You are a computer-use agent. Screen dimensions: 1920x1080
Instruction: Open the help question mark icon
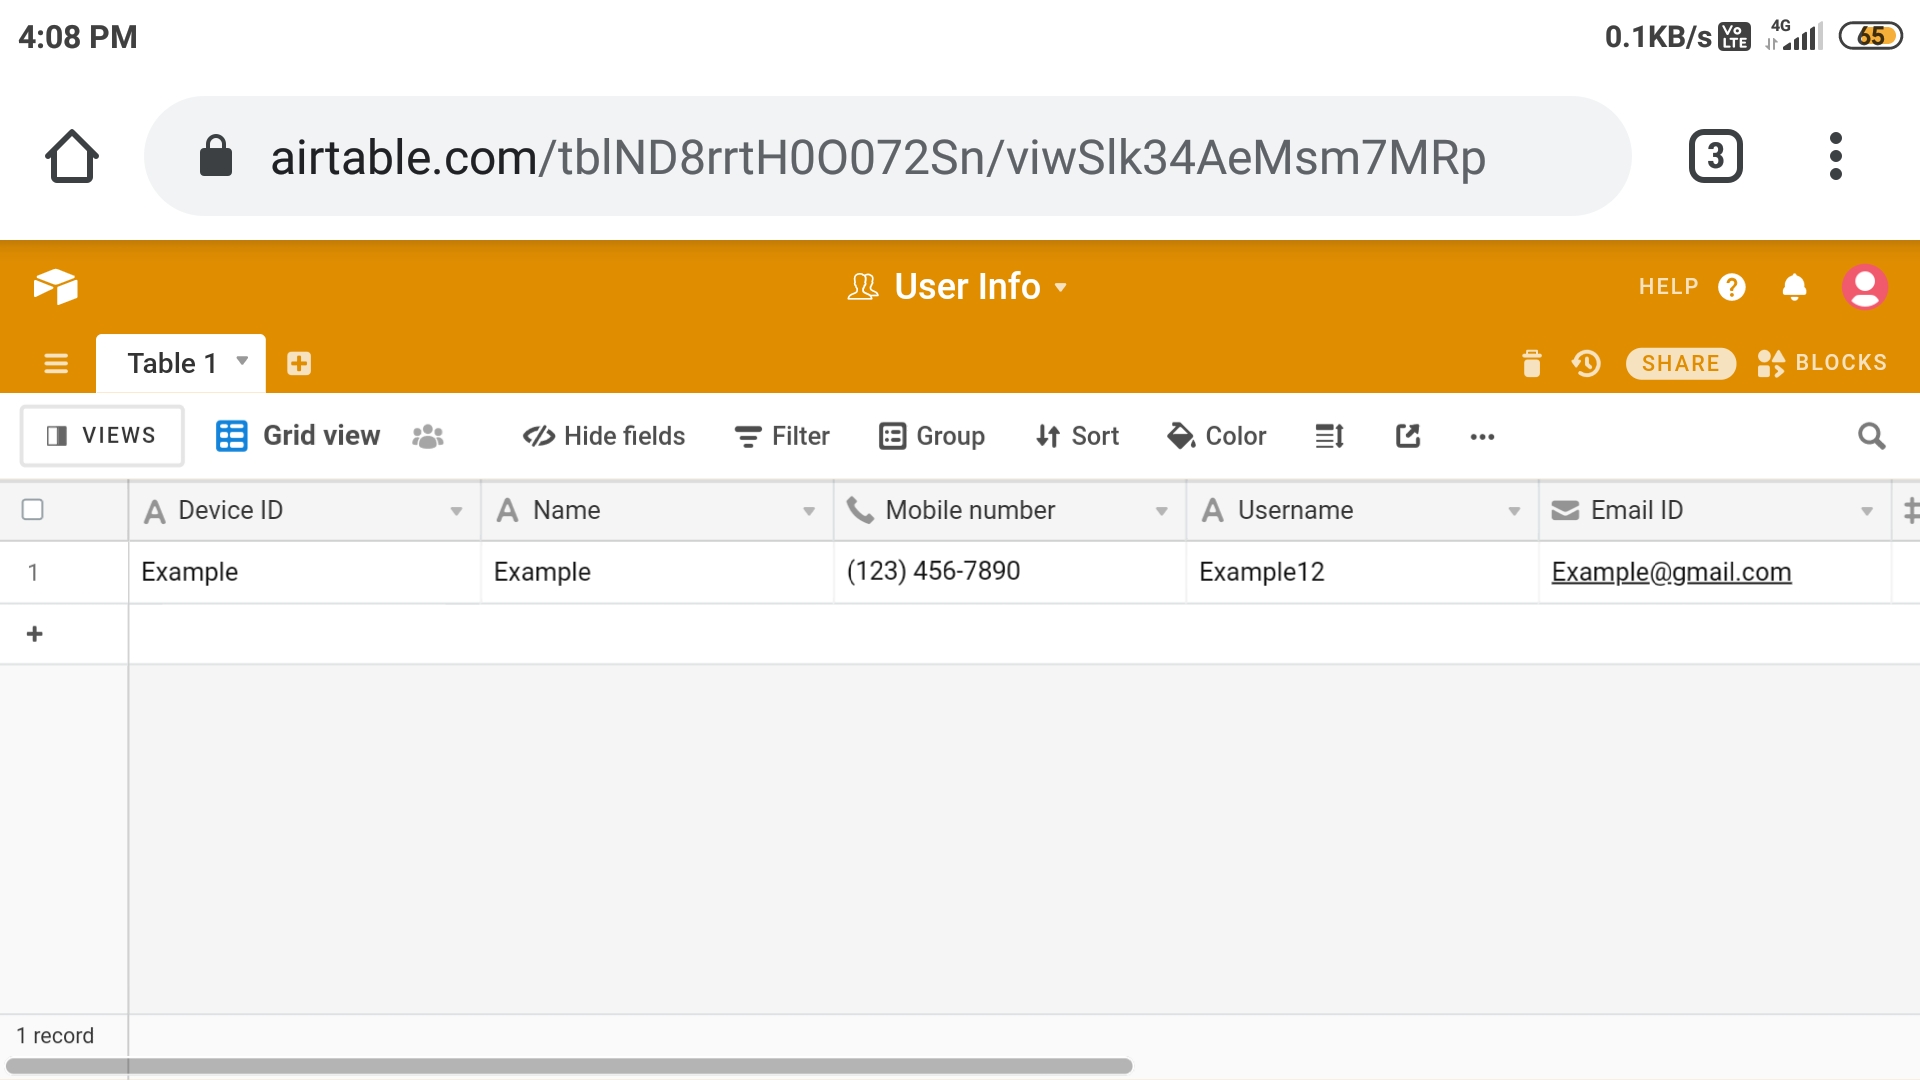[1732, 287]
